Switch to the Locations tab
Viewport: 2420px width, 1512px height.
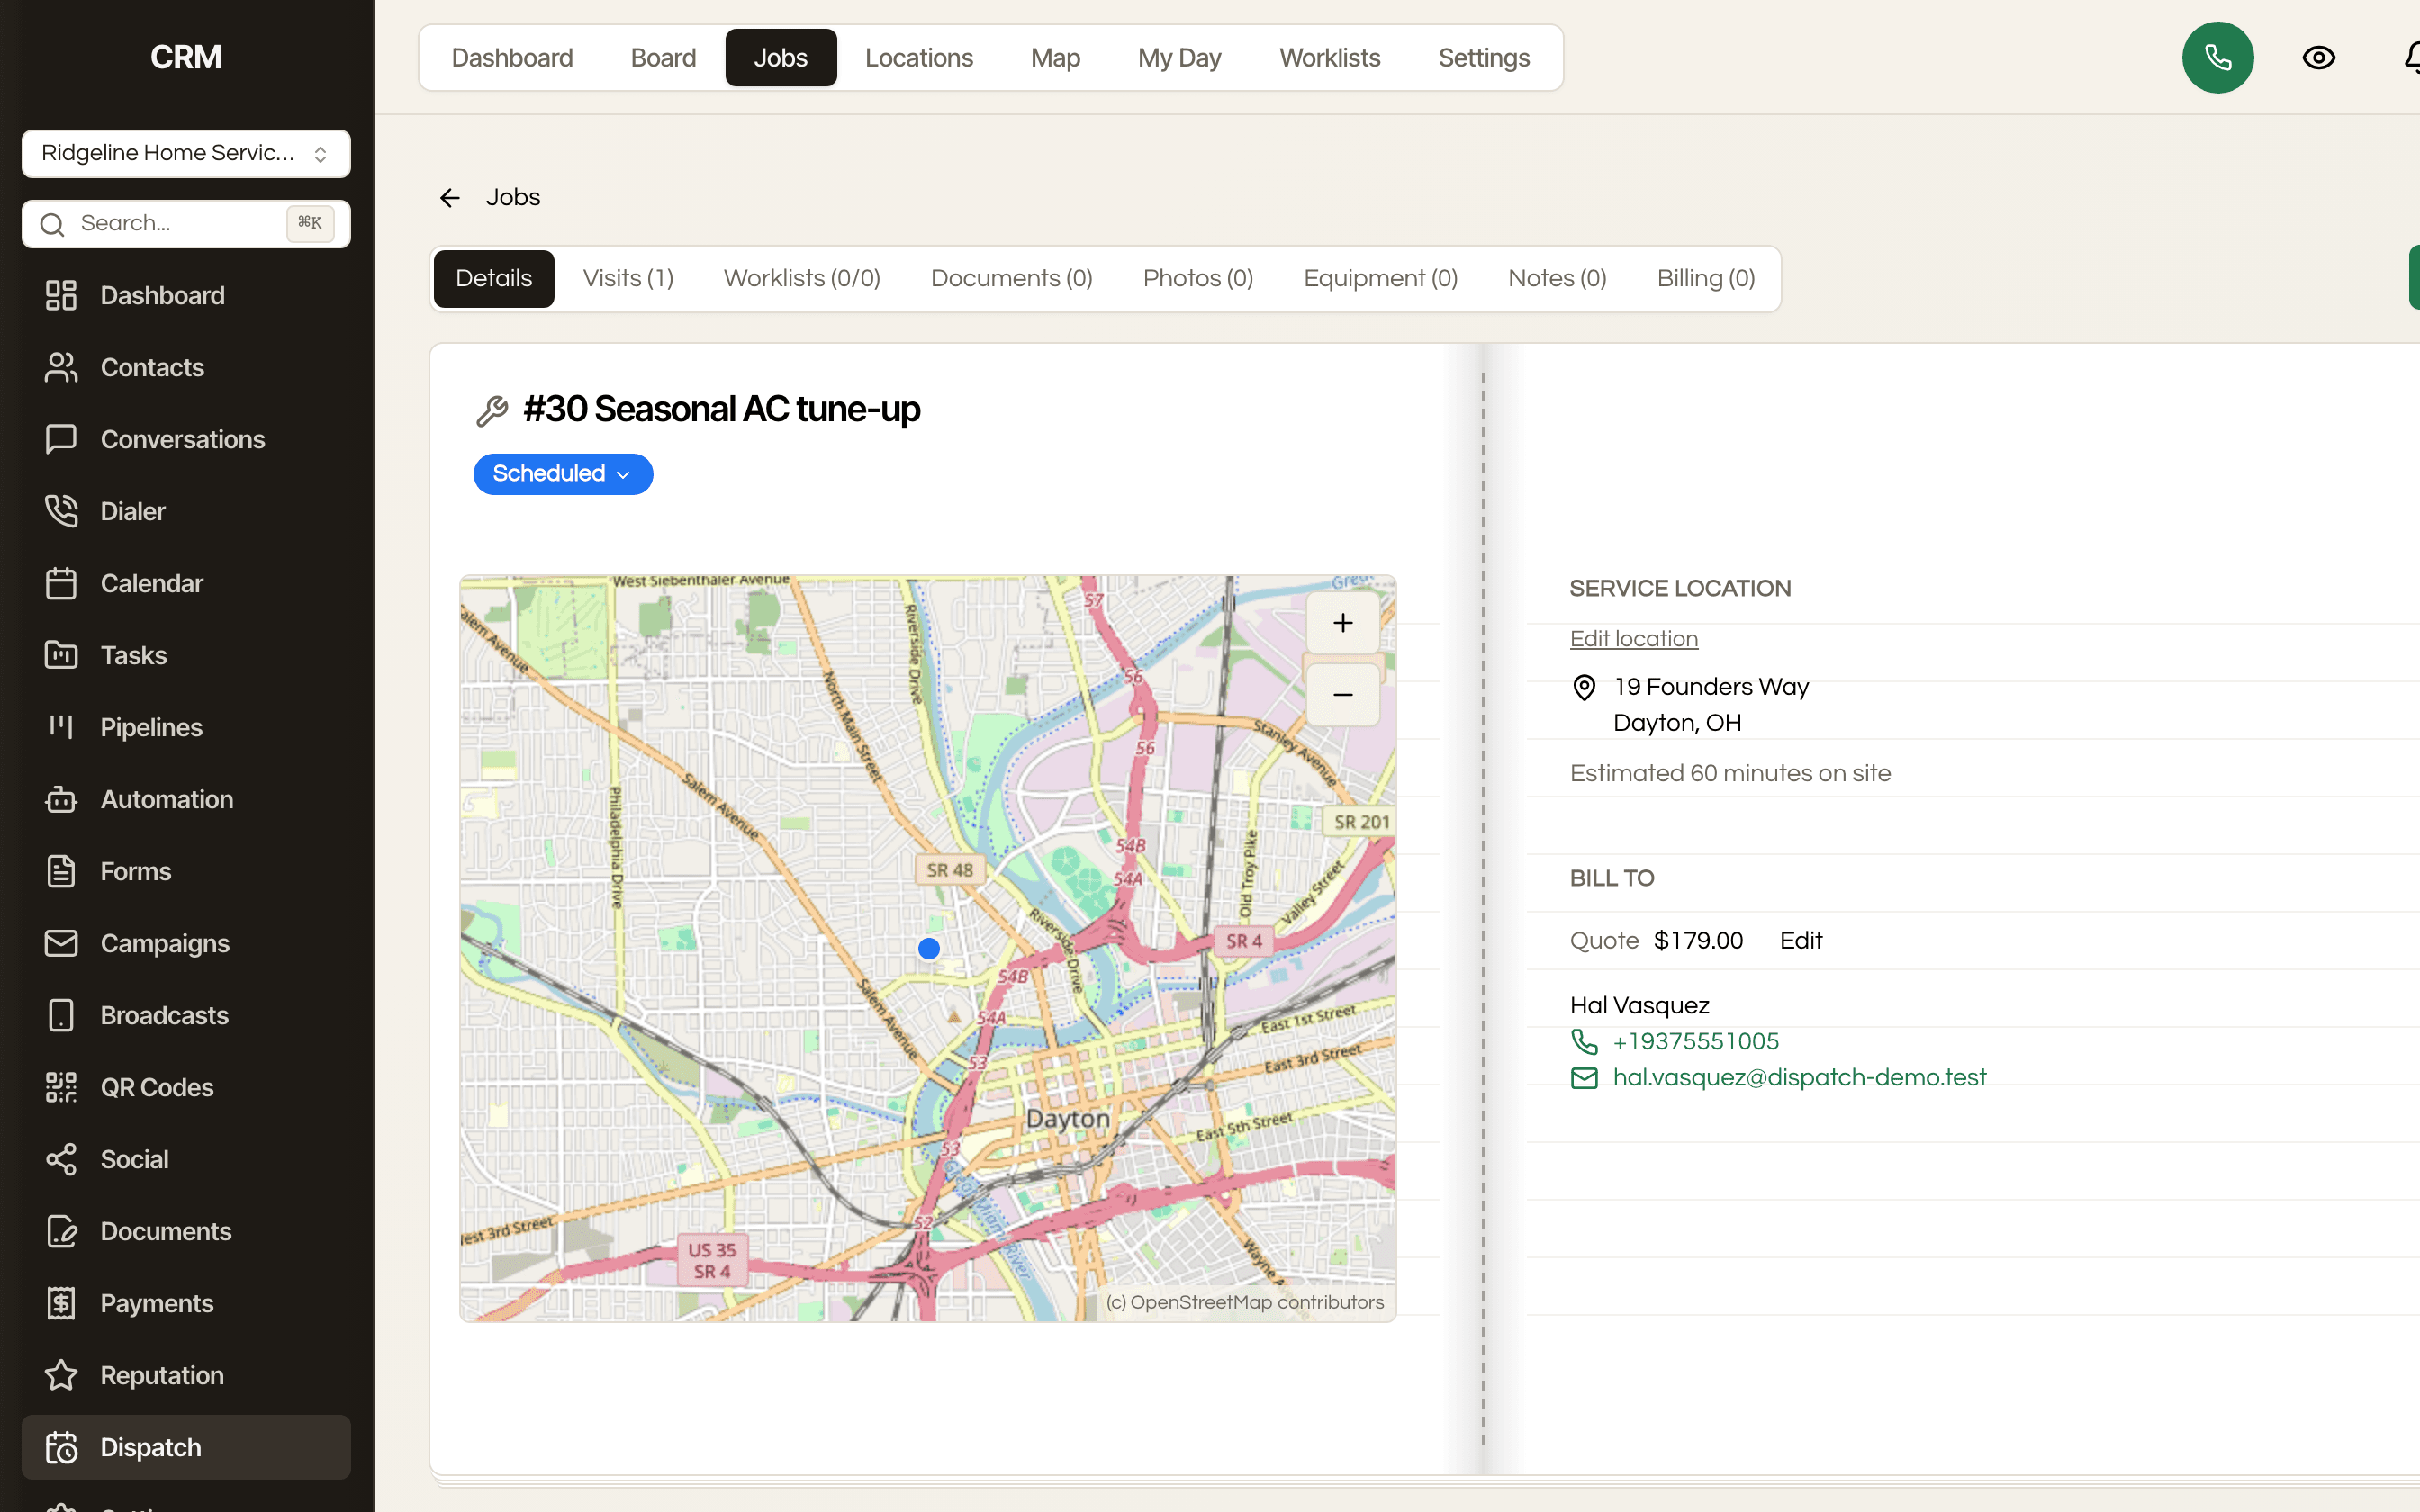[919, 58]
